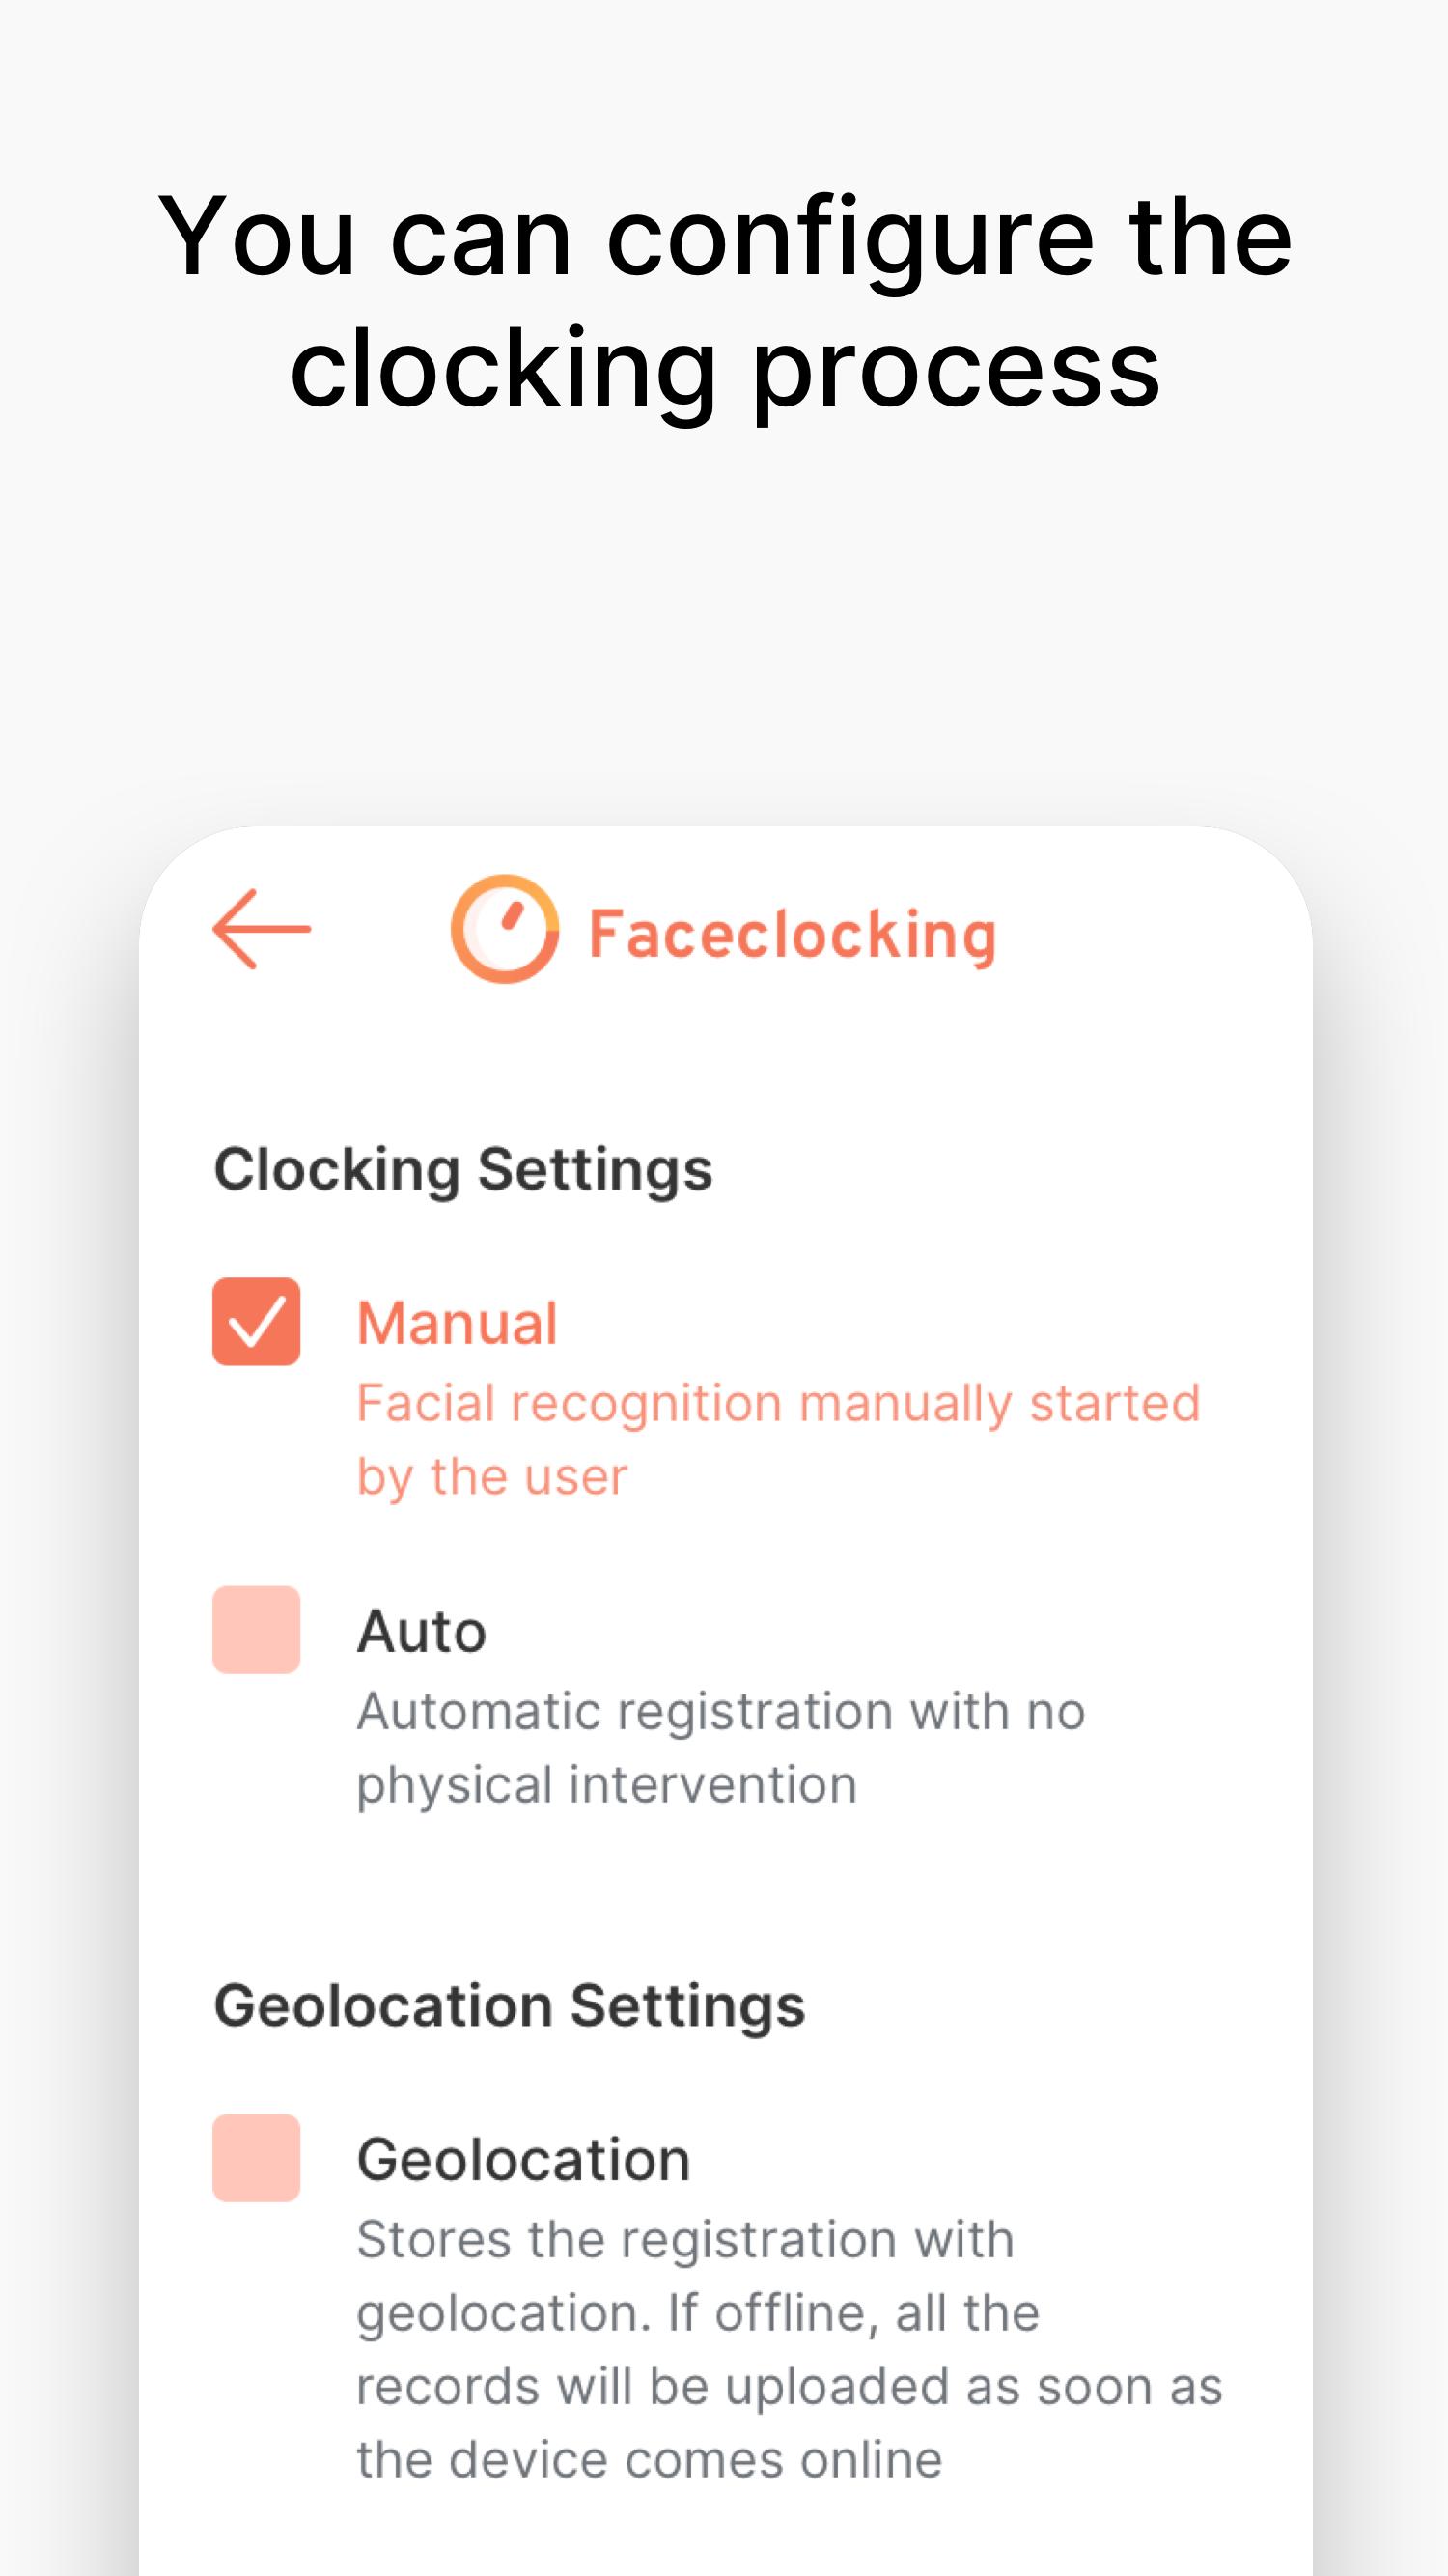This screenshot has height=2576, width=1448.
Task: Tap the white checkmark inside Manual box
Action: 256,1322
